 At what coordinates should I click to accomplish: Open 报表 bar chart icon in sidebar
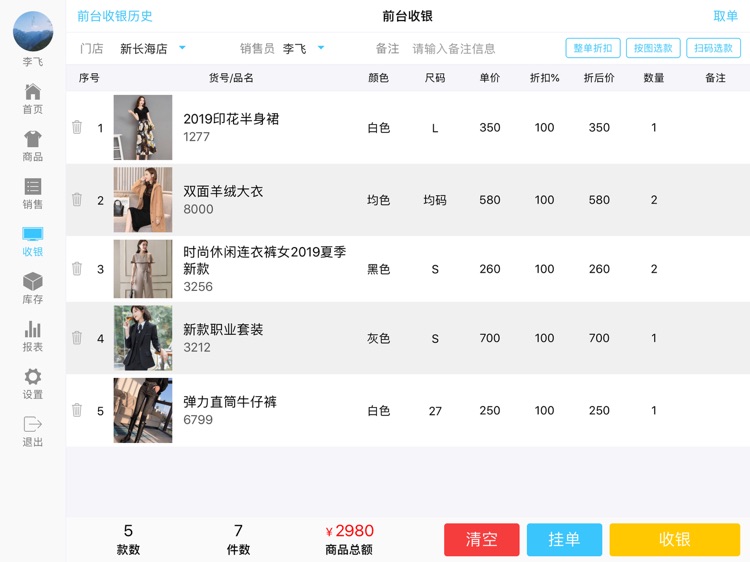(x=33, y=329)
